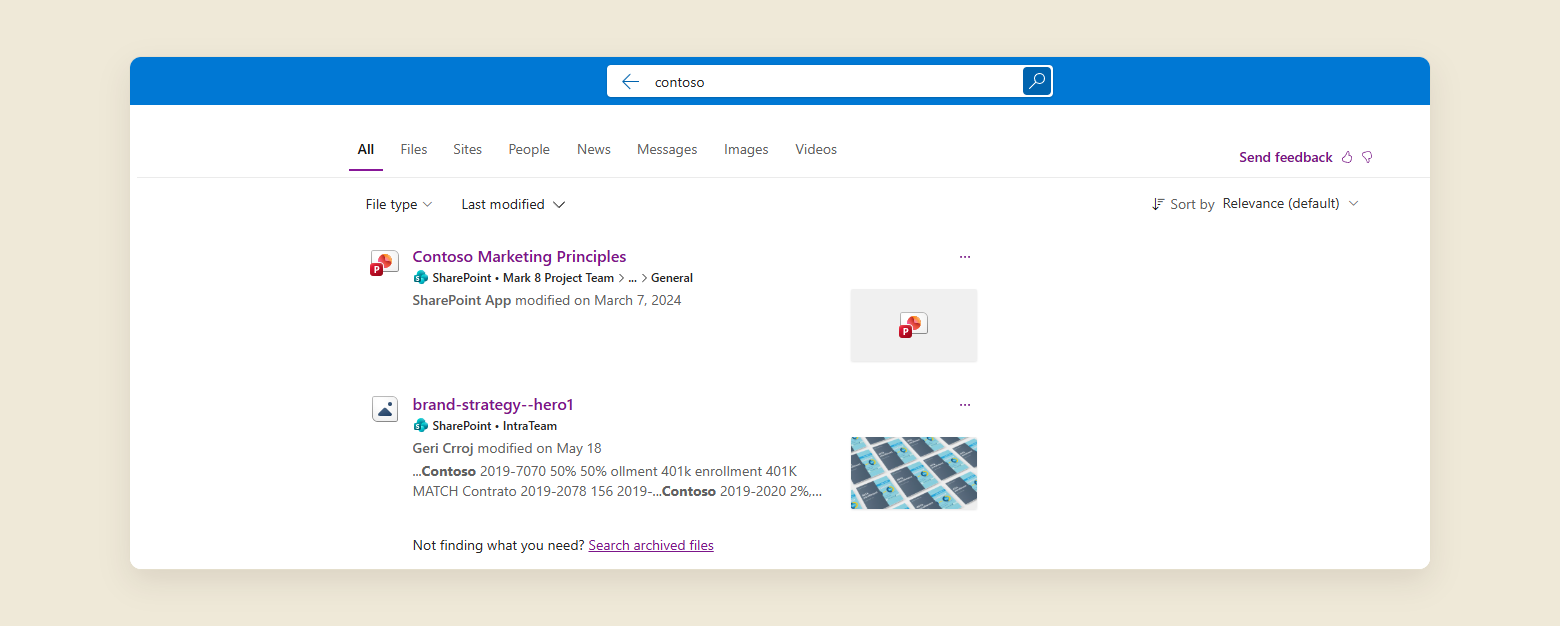Open PowerPoint preview thumbnail
Image resolution: width=1560 pixels, height=626 pixels.
point(914,326)
